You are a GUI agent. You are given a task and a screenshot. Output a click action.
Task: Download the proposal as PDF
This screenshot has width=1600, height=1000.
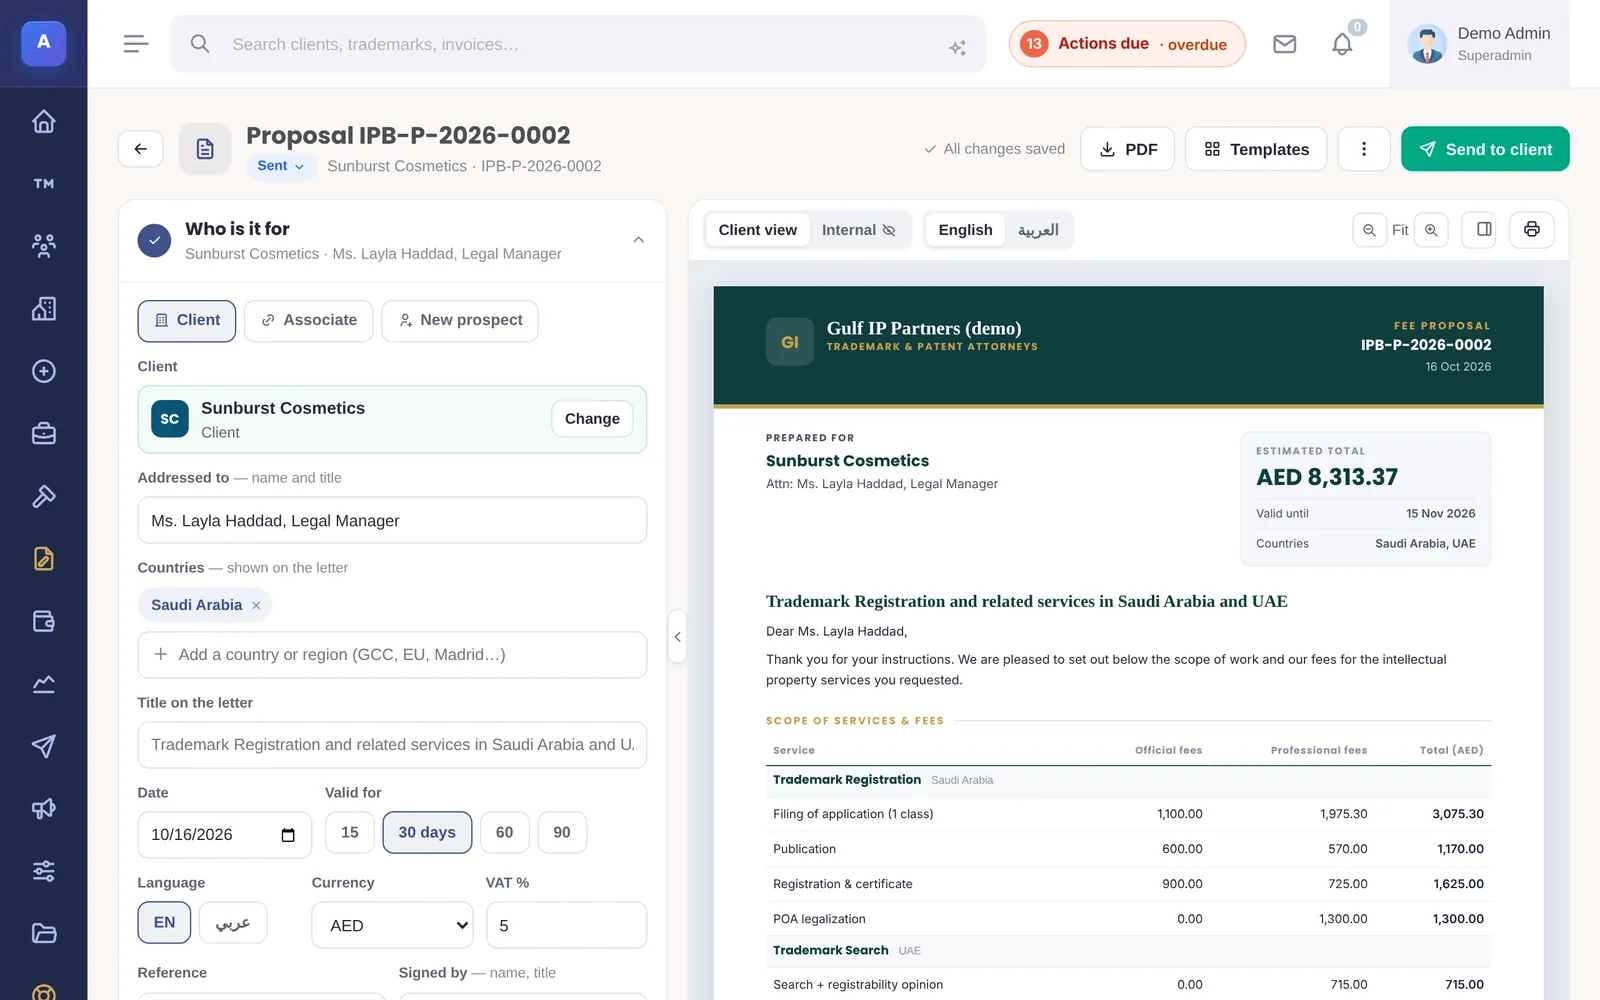(1127, 149)
